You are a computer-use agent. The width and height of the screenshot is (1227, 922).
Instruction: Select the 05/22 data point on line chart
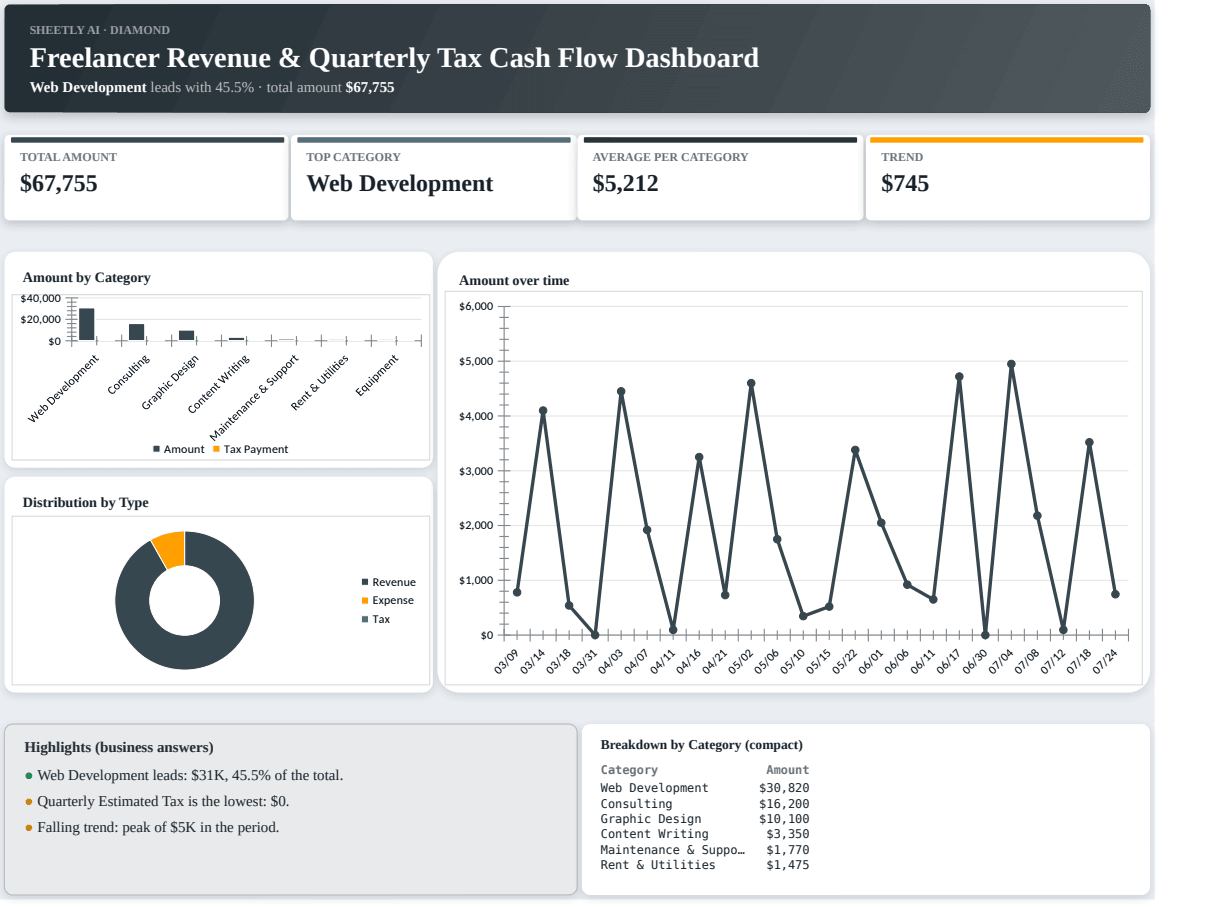point(855,450)
